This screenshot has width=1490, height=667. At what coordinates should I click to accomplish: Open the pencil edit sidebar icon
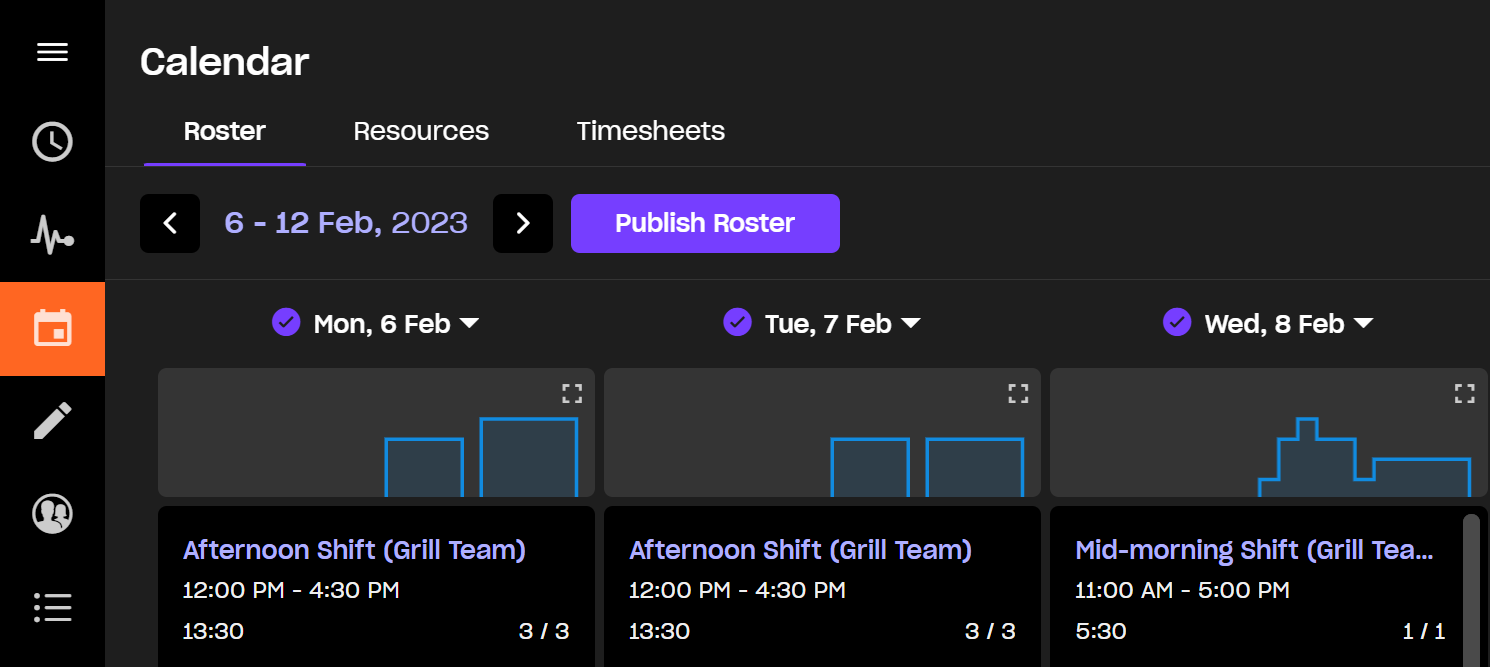pyautogui.click(x=52, y=421)
